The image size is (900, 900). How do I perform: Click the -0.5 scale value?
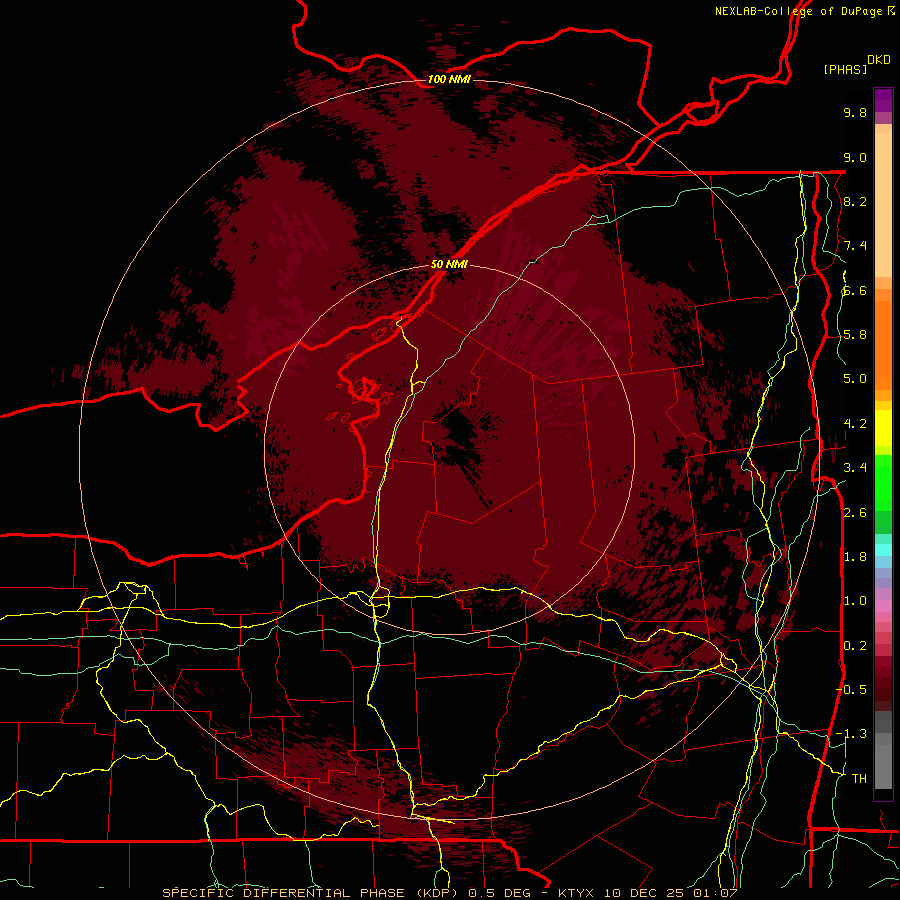[852, 690]
